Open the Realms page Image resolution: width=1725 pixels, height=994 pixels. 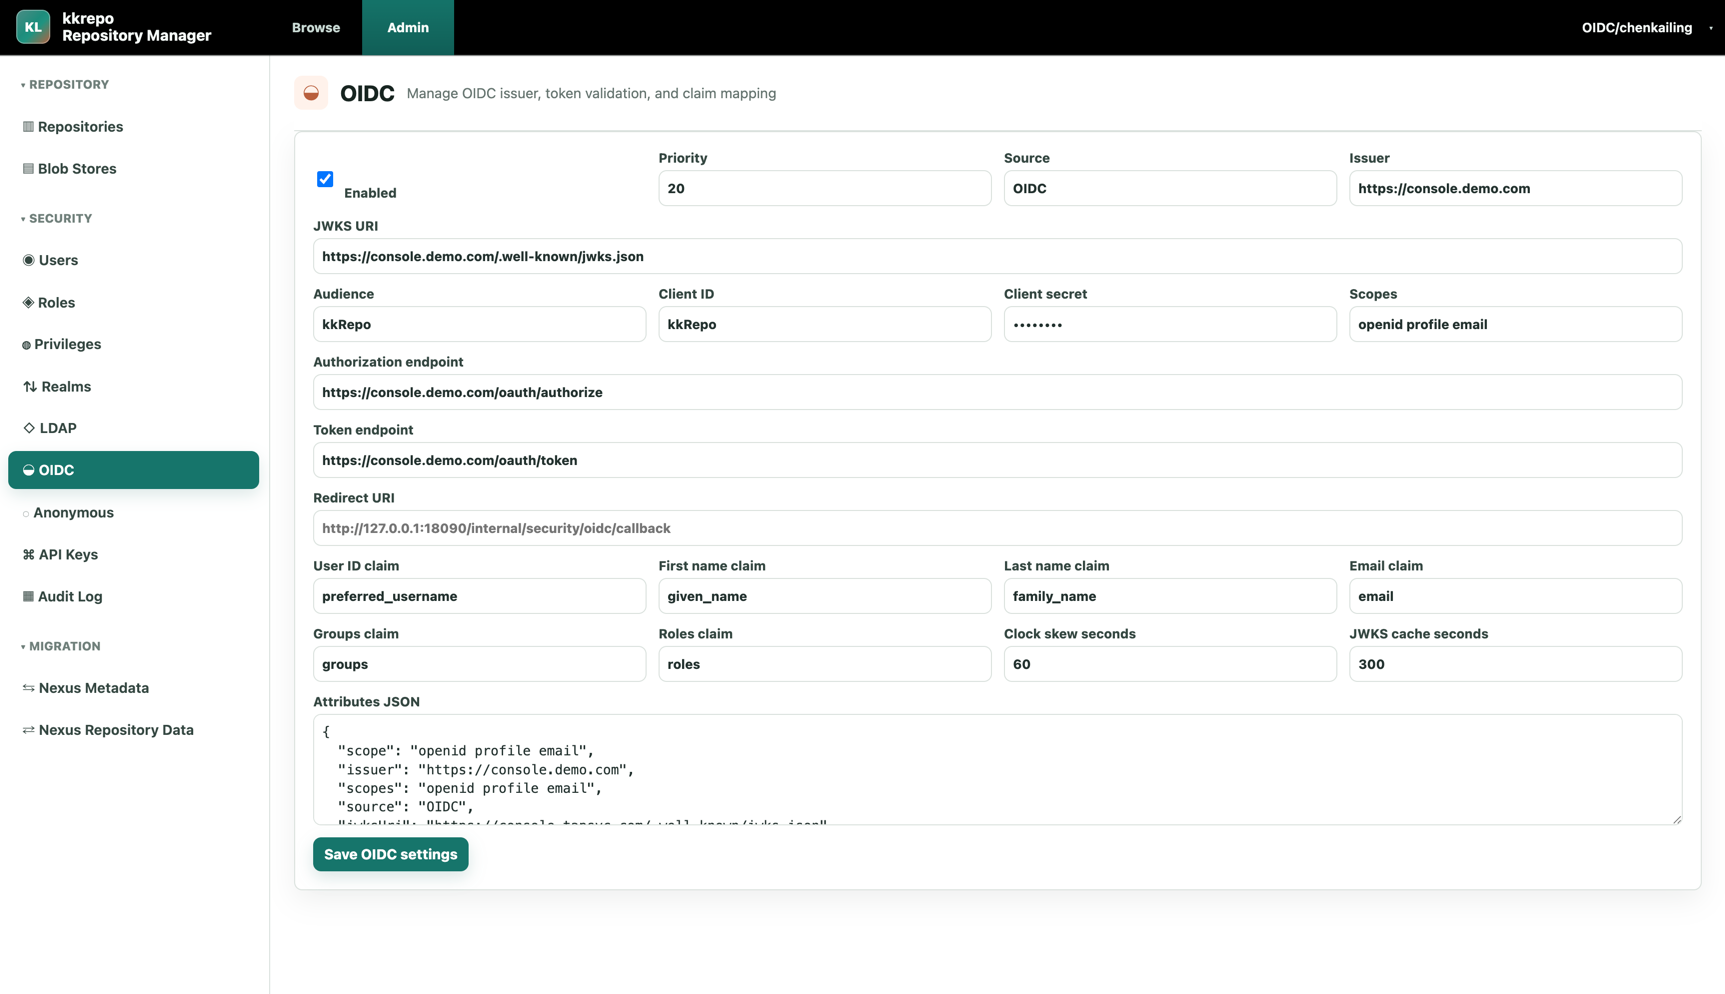tap(133, 386)
